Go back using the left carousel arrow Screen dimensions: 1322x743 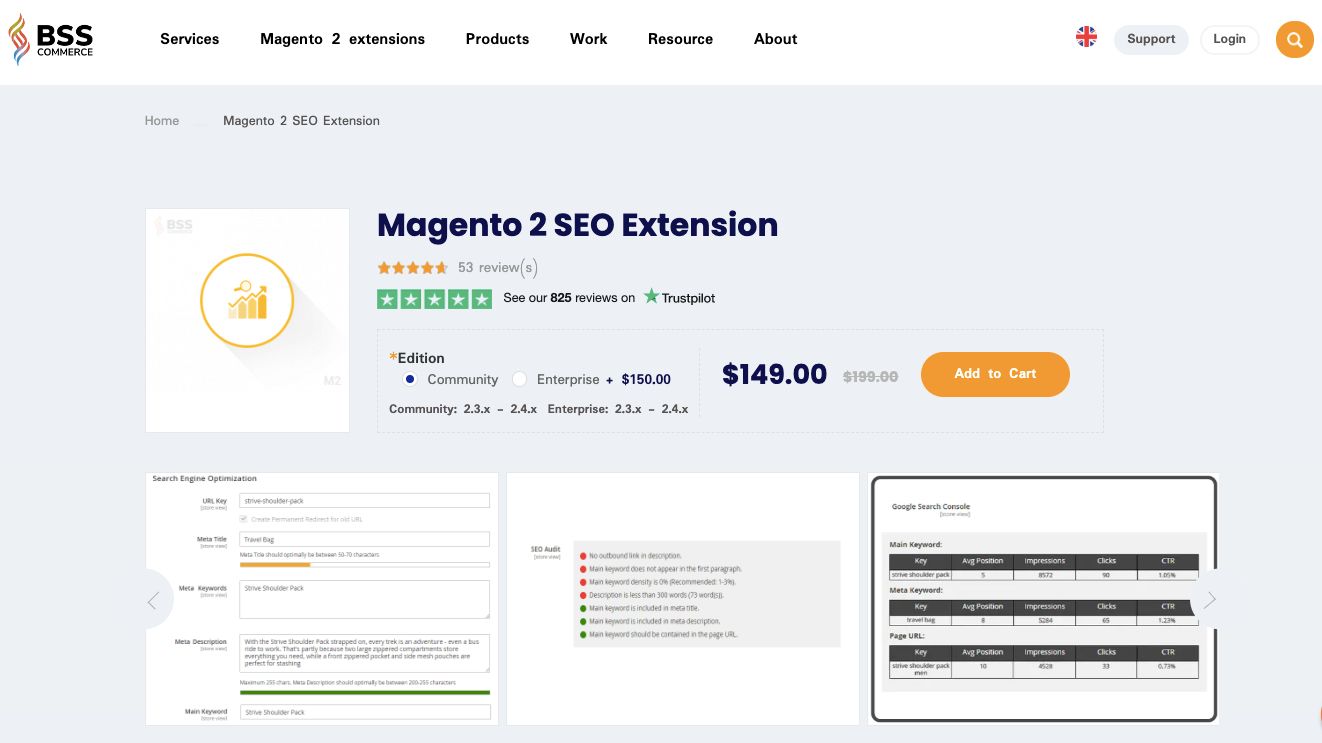click(x=153, y=599)
